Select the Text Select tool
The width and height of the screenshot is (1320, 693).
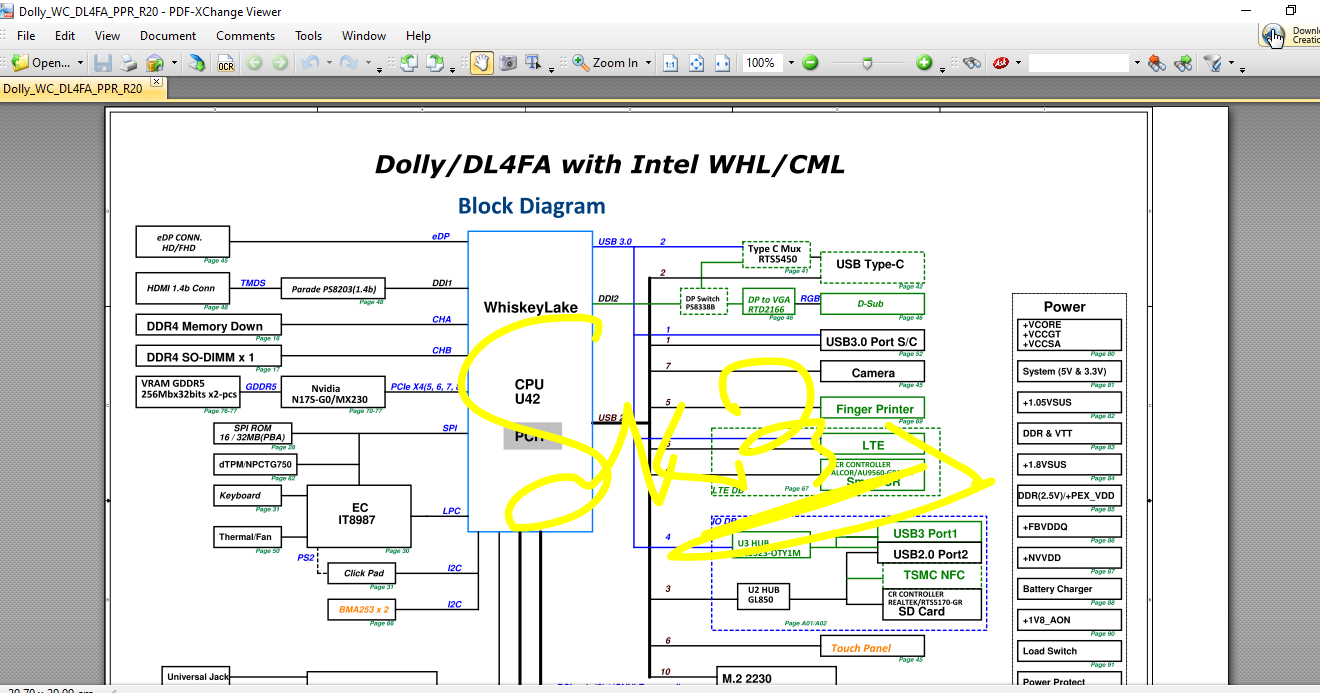pyautogui.click(x=534, y=62)
